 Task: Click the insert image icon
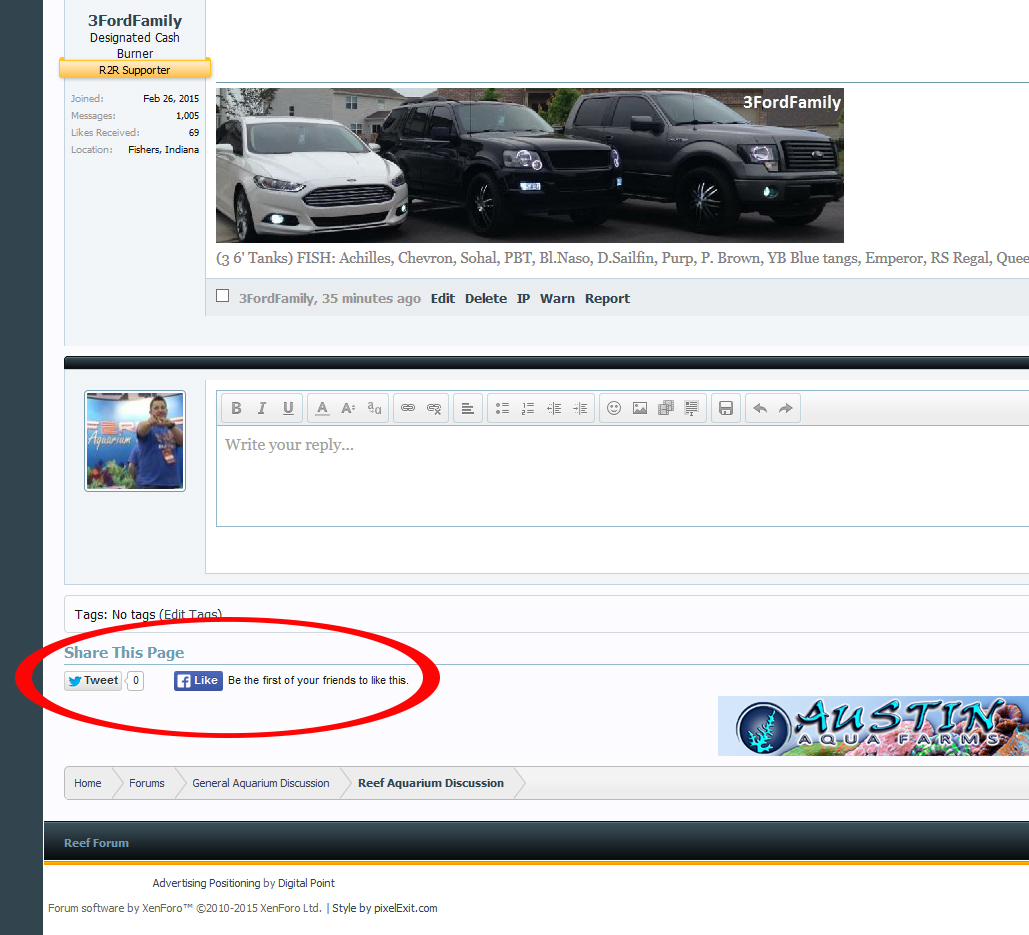coord(640,408)
